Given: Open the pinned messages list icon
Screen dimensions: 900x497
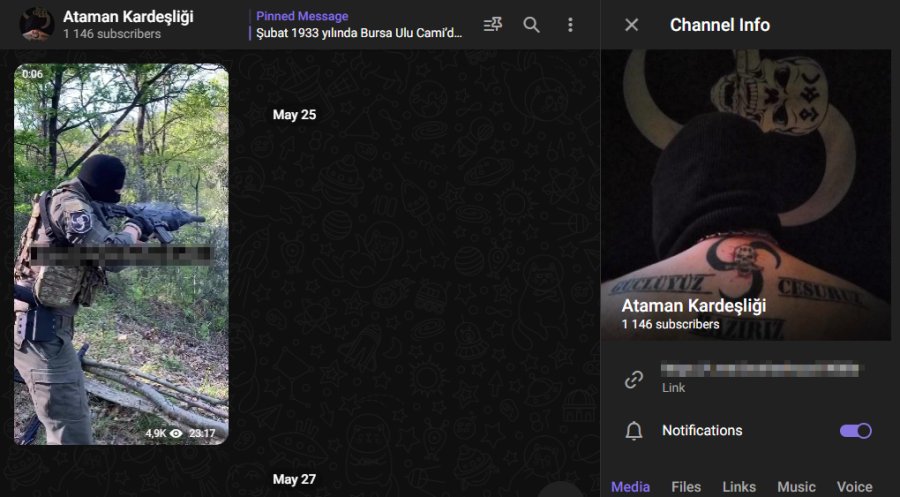Looking at the screenshot, I should click(x=492, y=25).
